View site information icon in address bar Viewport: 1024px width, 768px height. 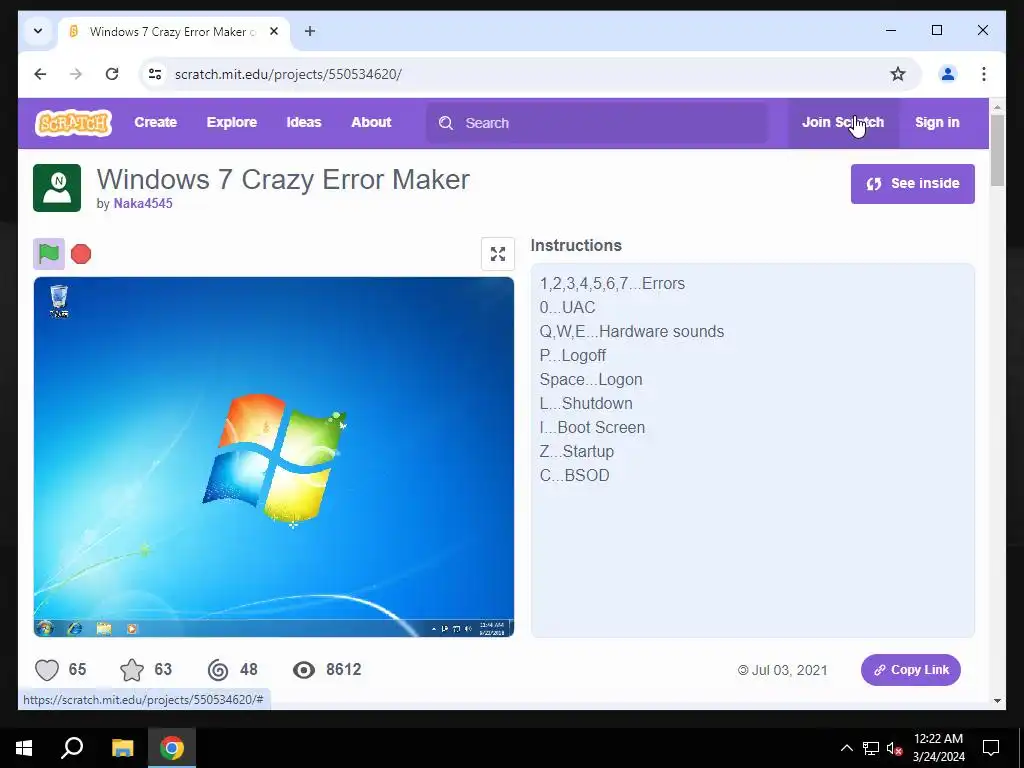(x=155, y=74)
